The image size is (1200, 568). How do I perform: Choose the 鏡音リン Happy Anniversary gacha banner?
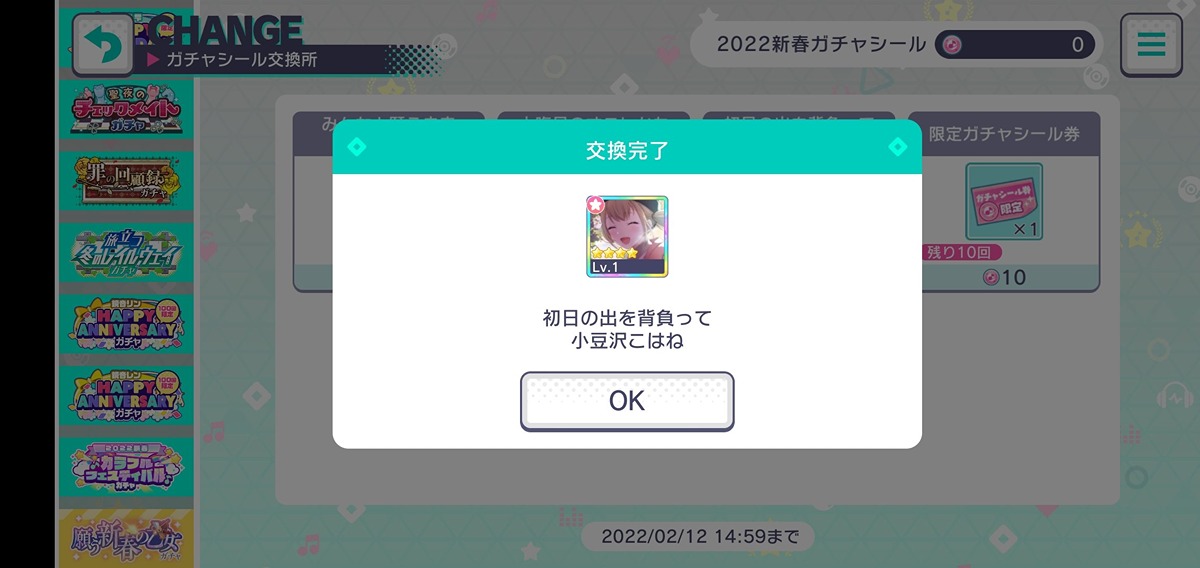(126, 322)
